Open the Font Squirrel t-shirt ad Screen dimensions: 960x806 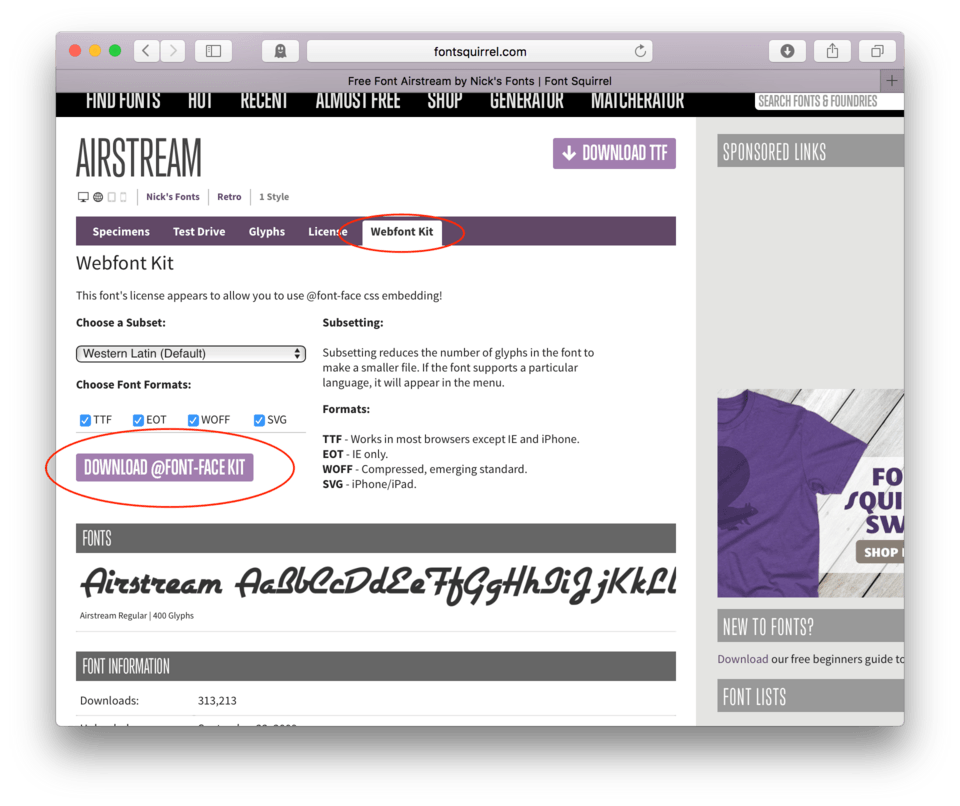pos(810,493)
